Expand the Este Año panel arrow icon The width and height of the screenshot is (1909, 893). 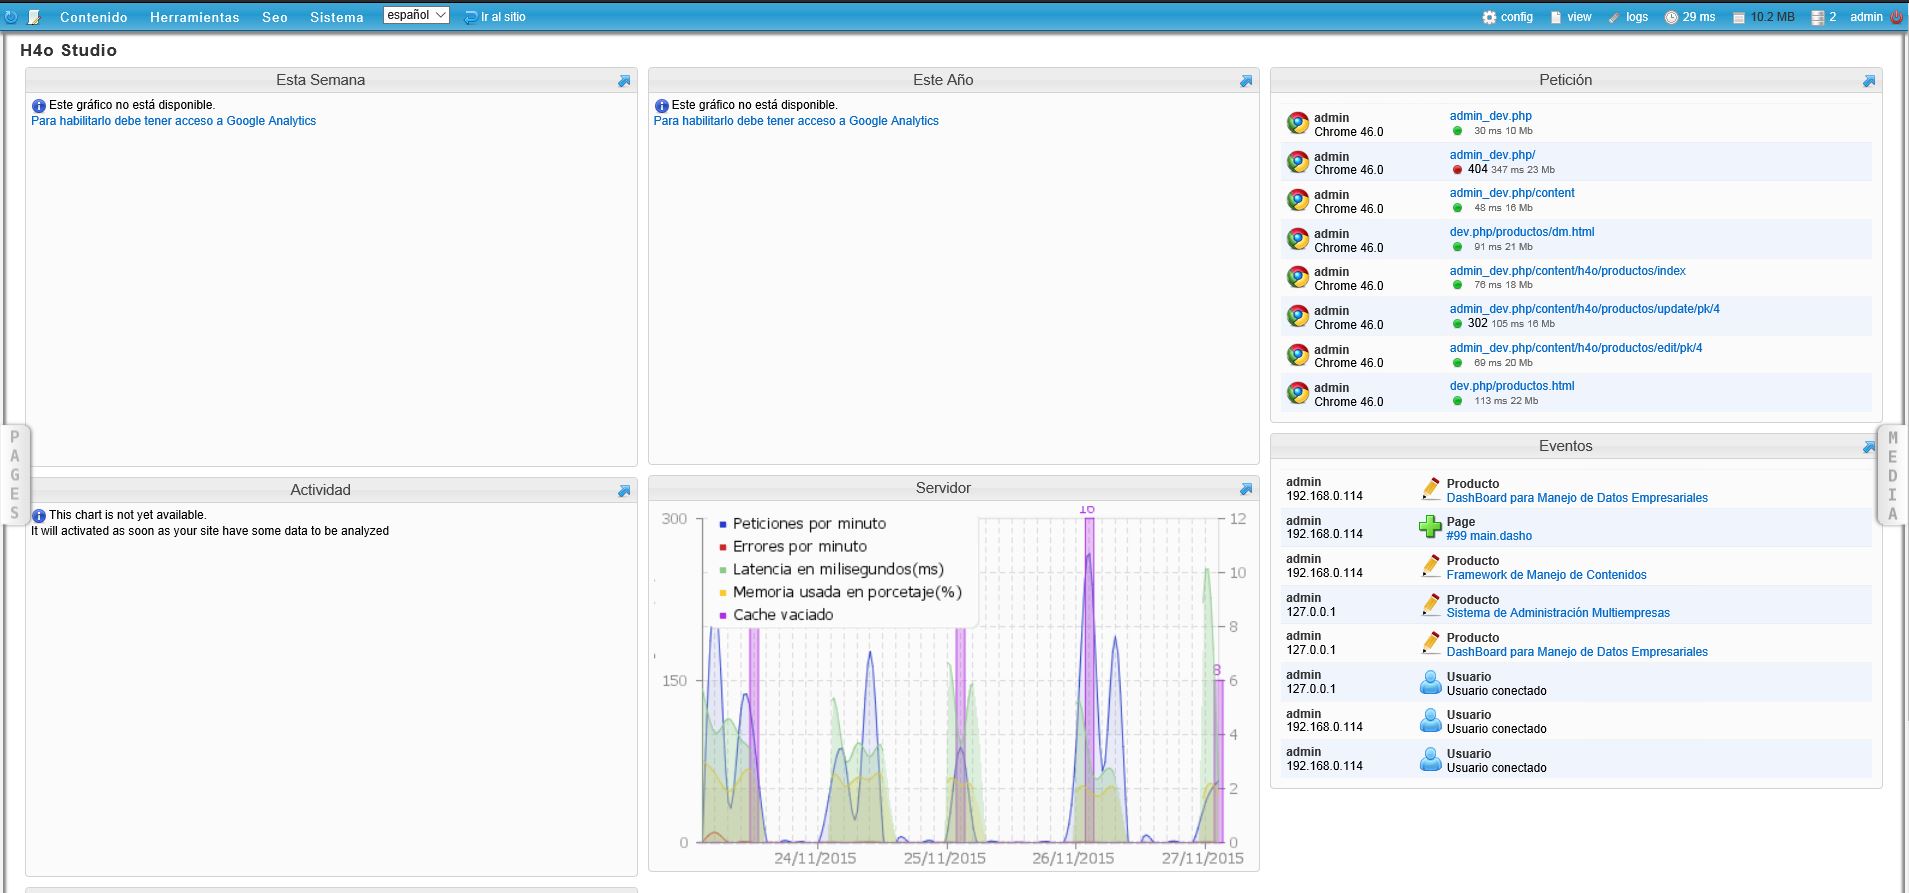pyautogui.click(x=1246, y=81)
